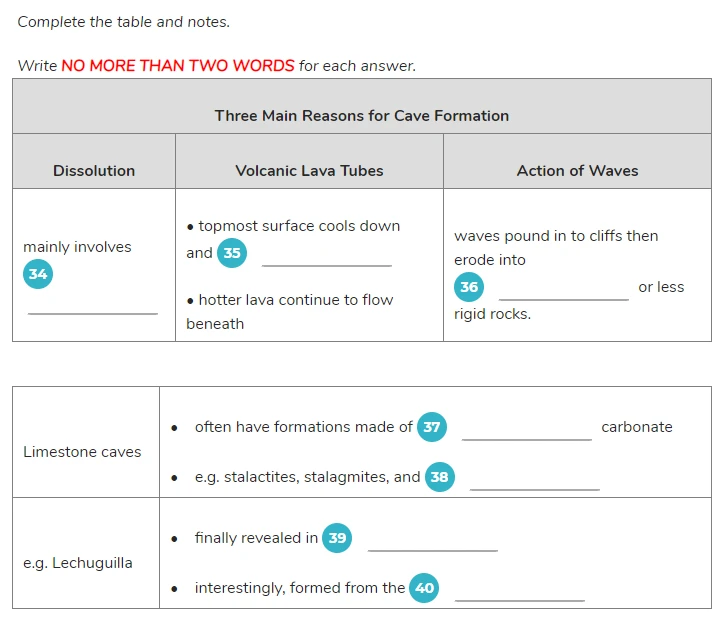Screen dimensions: 722x621
Task: Click the 'Limestone caves' row label
Action: click(x=82, y=452)
